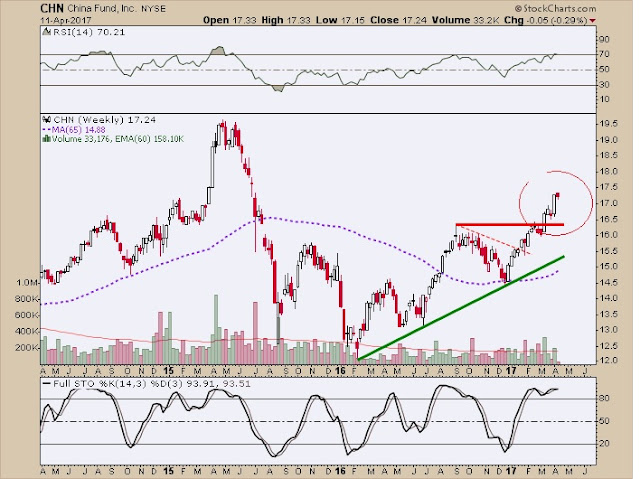Image resolution: width=640 pixels, height=479 pixels.
Task: Click year '17' on the stochastic panel date axis
Action: coord(511,471)
